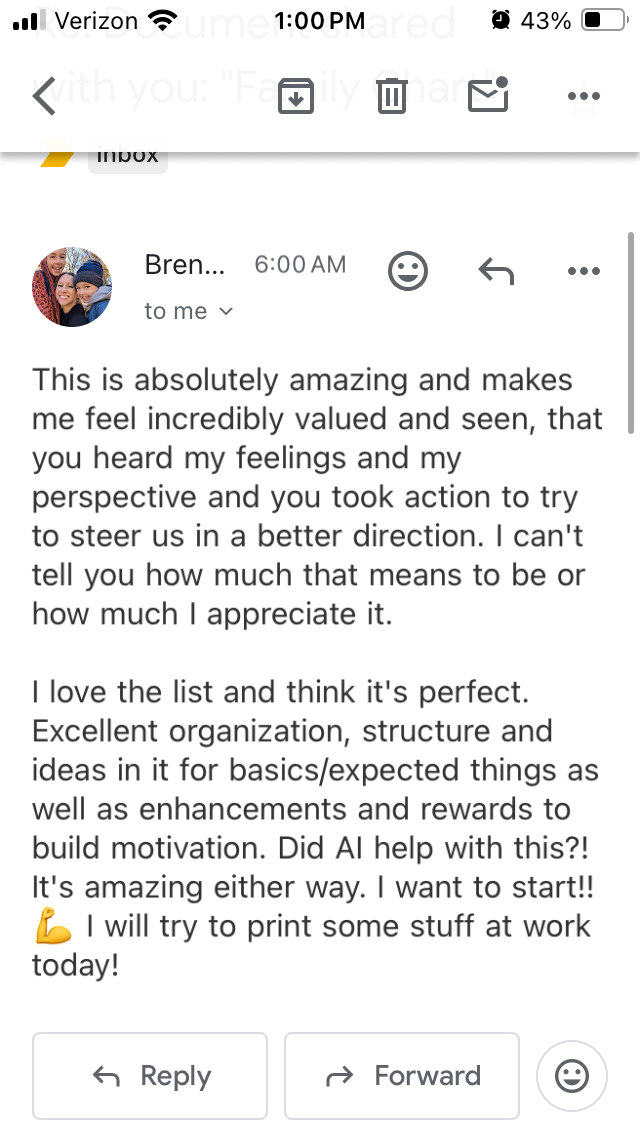Open the sender's profile photo
The width and height of the screenshot is (640, 1136).
(x=72, y=287)
